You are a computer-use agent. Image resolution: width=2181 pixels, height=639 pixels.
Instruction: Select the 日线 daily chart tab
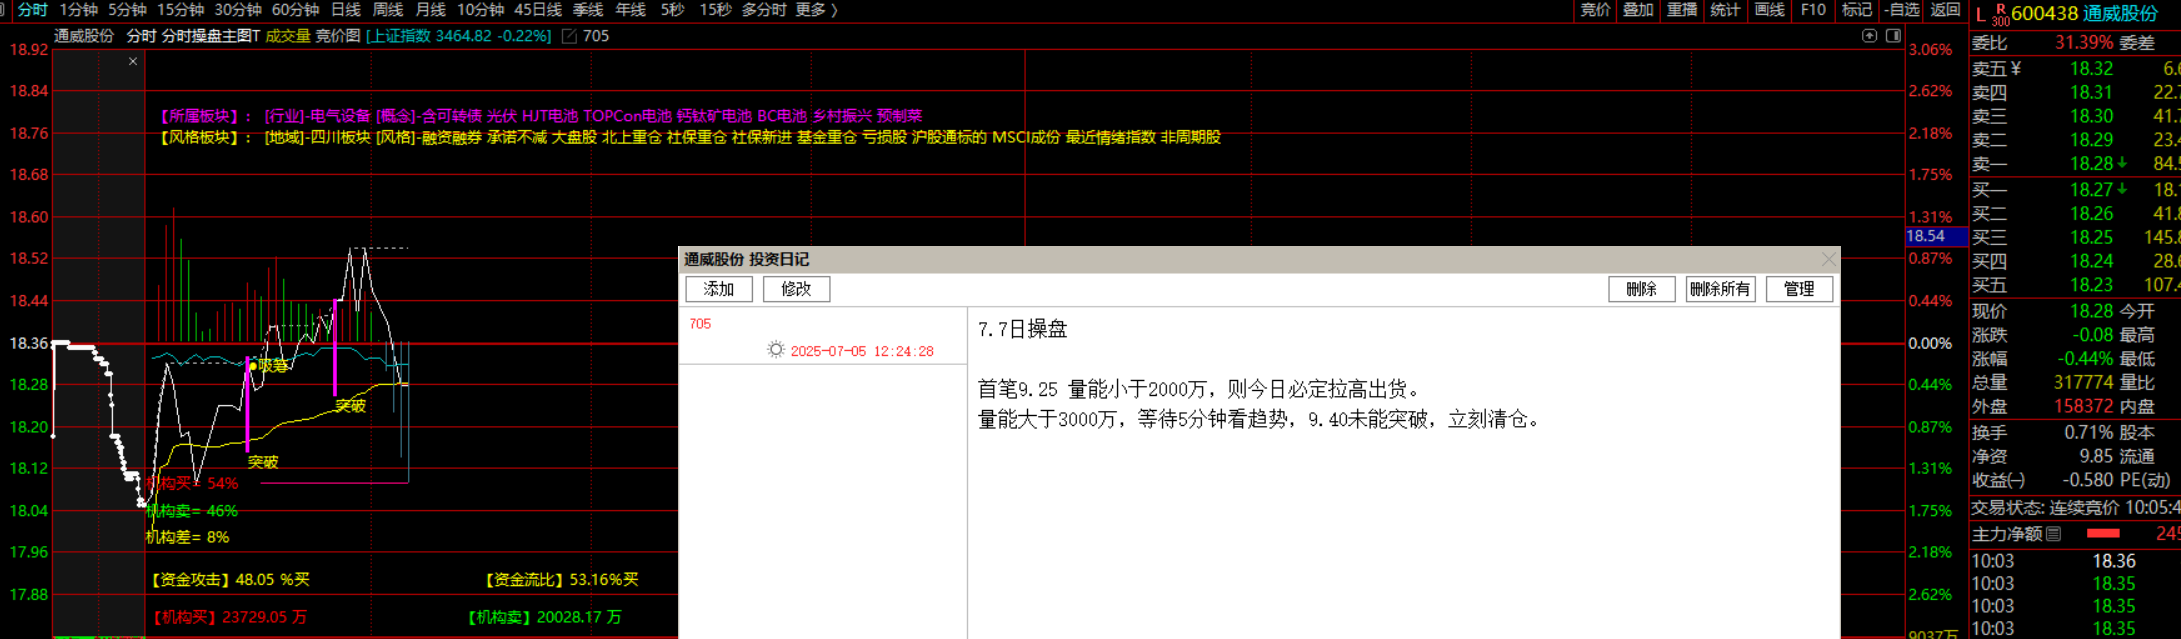[346, 10]
